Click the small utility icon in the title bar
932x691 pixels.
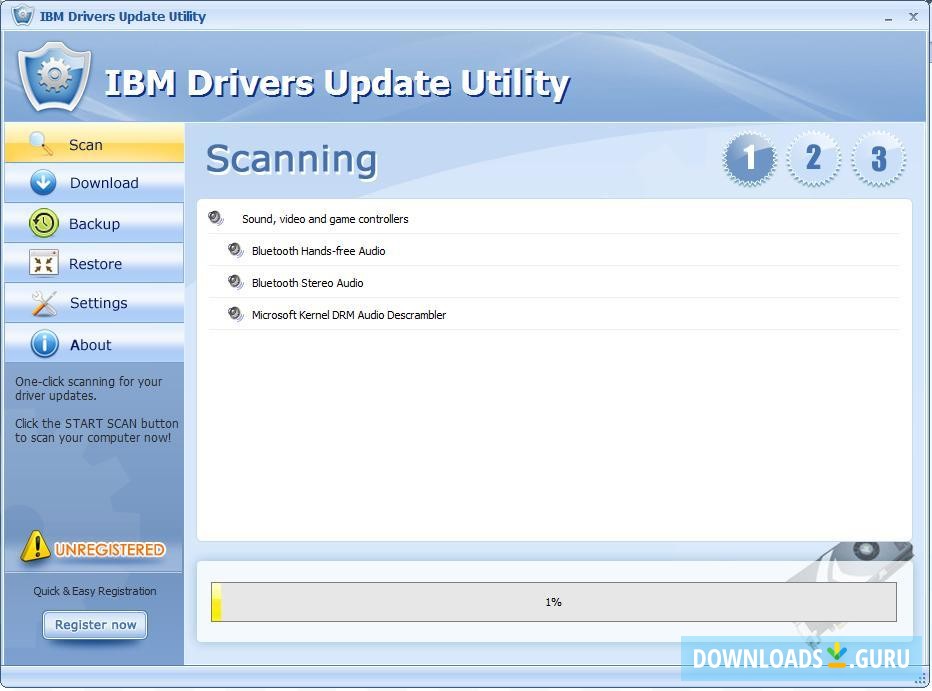(21, 16)
